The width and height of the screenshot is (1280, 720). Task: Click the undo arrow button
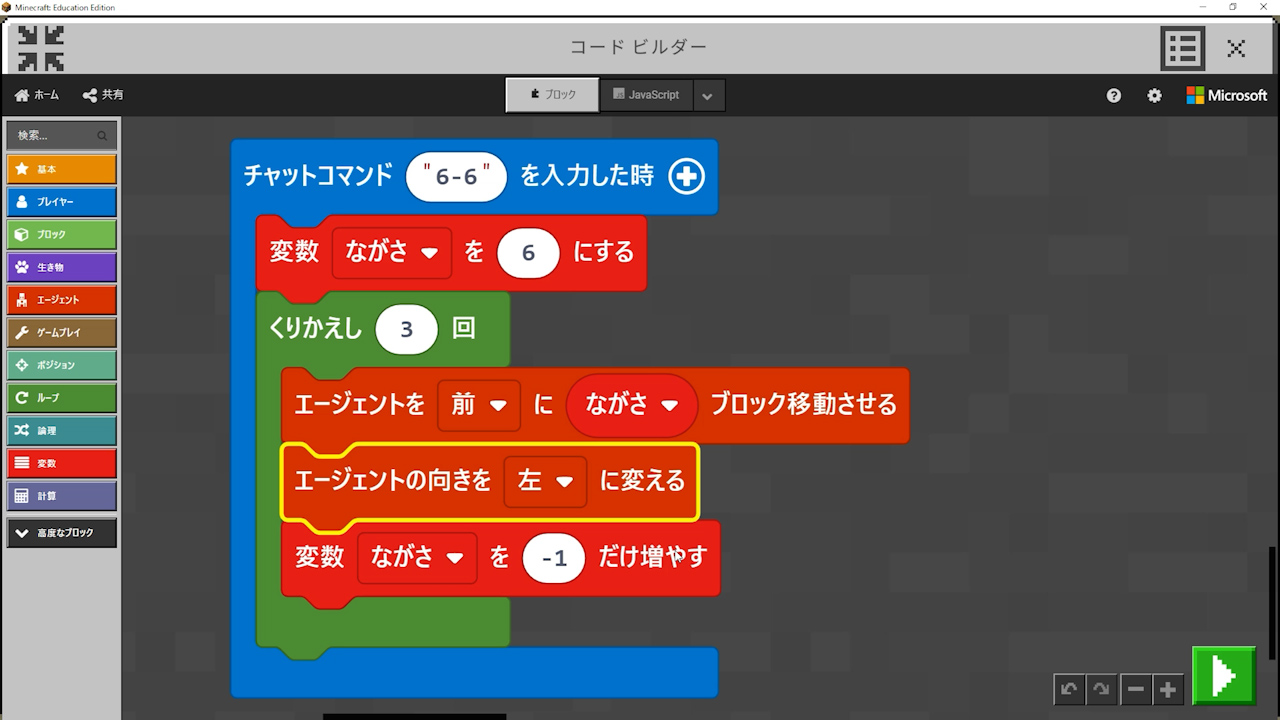point(1069,689)
